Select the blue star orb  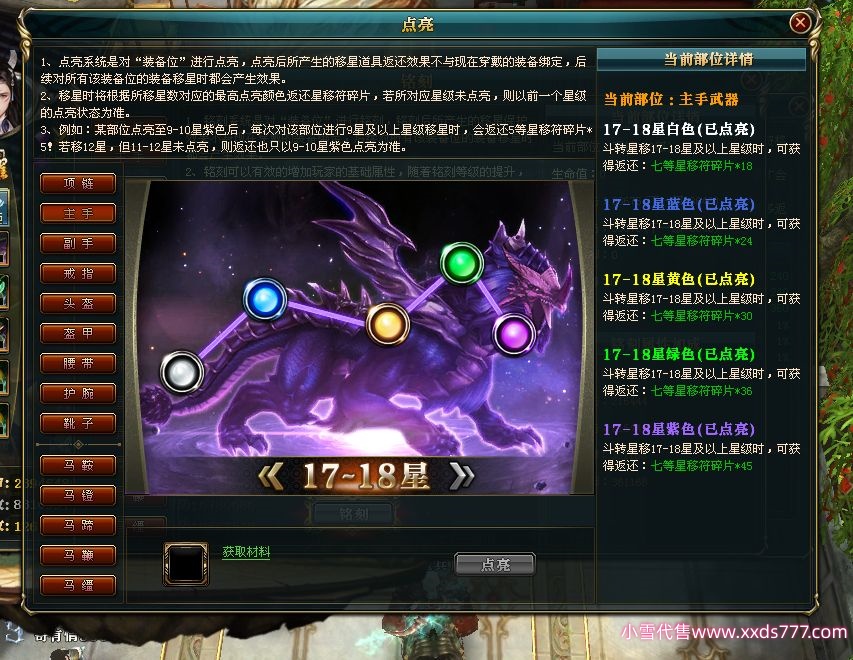pyautogui.click(x=265, y=299)
